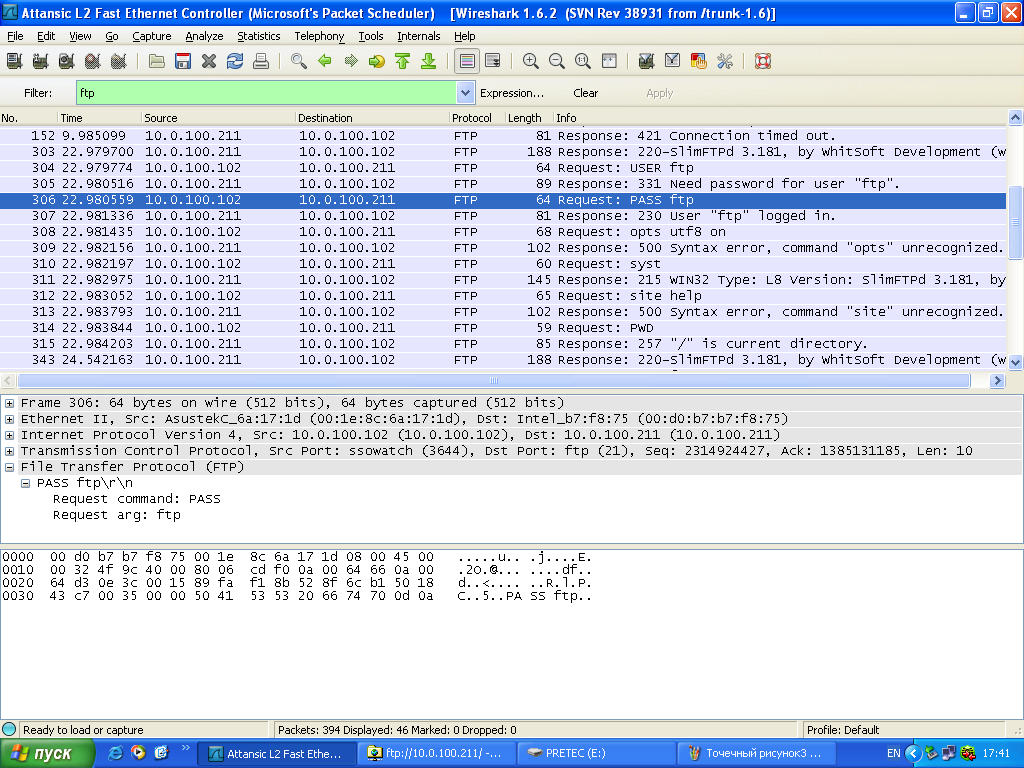Go back in packet history arrow
Image resolution: width=1024 pixels, height=768 pixels.
[325, 61]
